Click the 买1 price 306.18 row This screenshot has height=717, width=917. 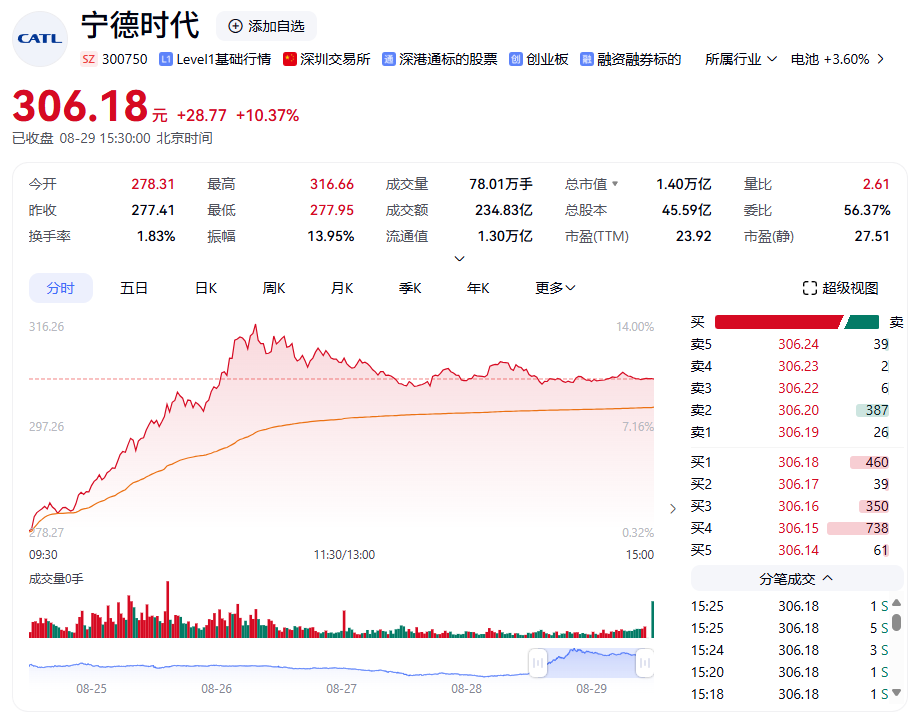[x=790, y=462]
